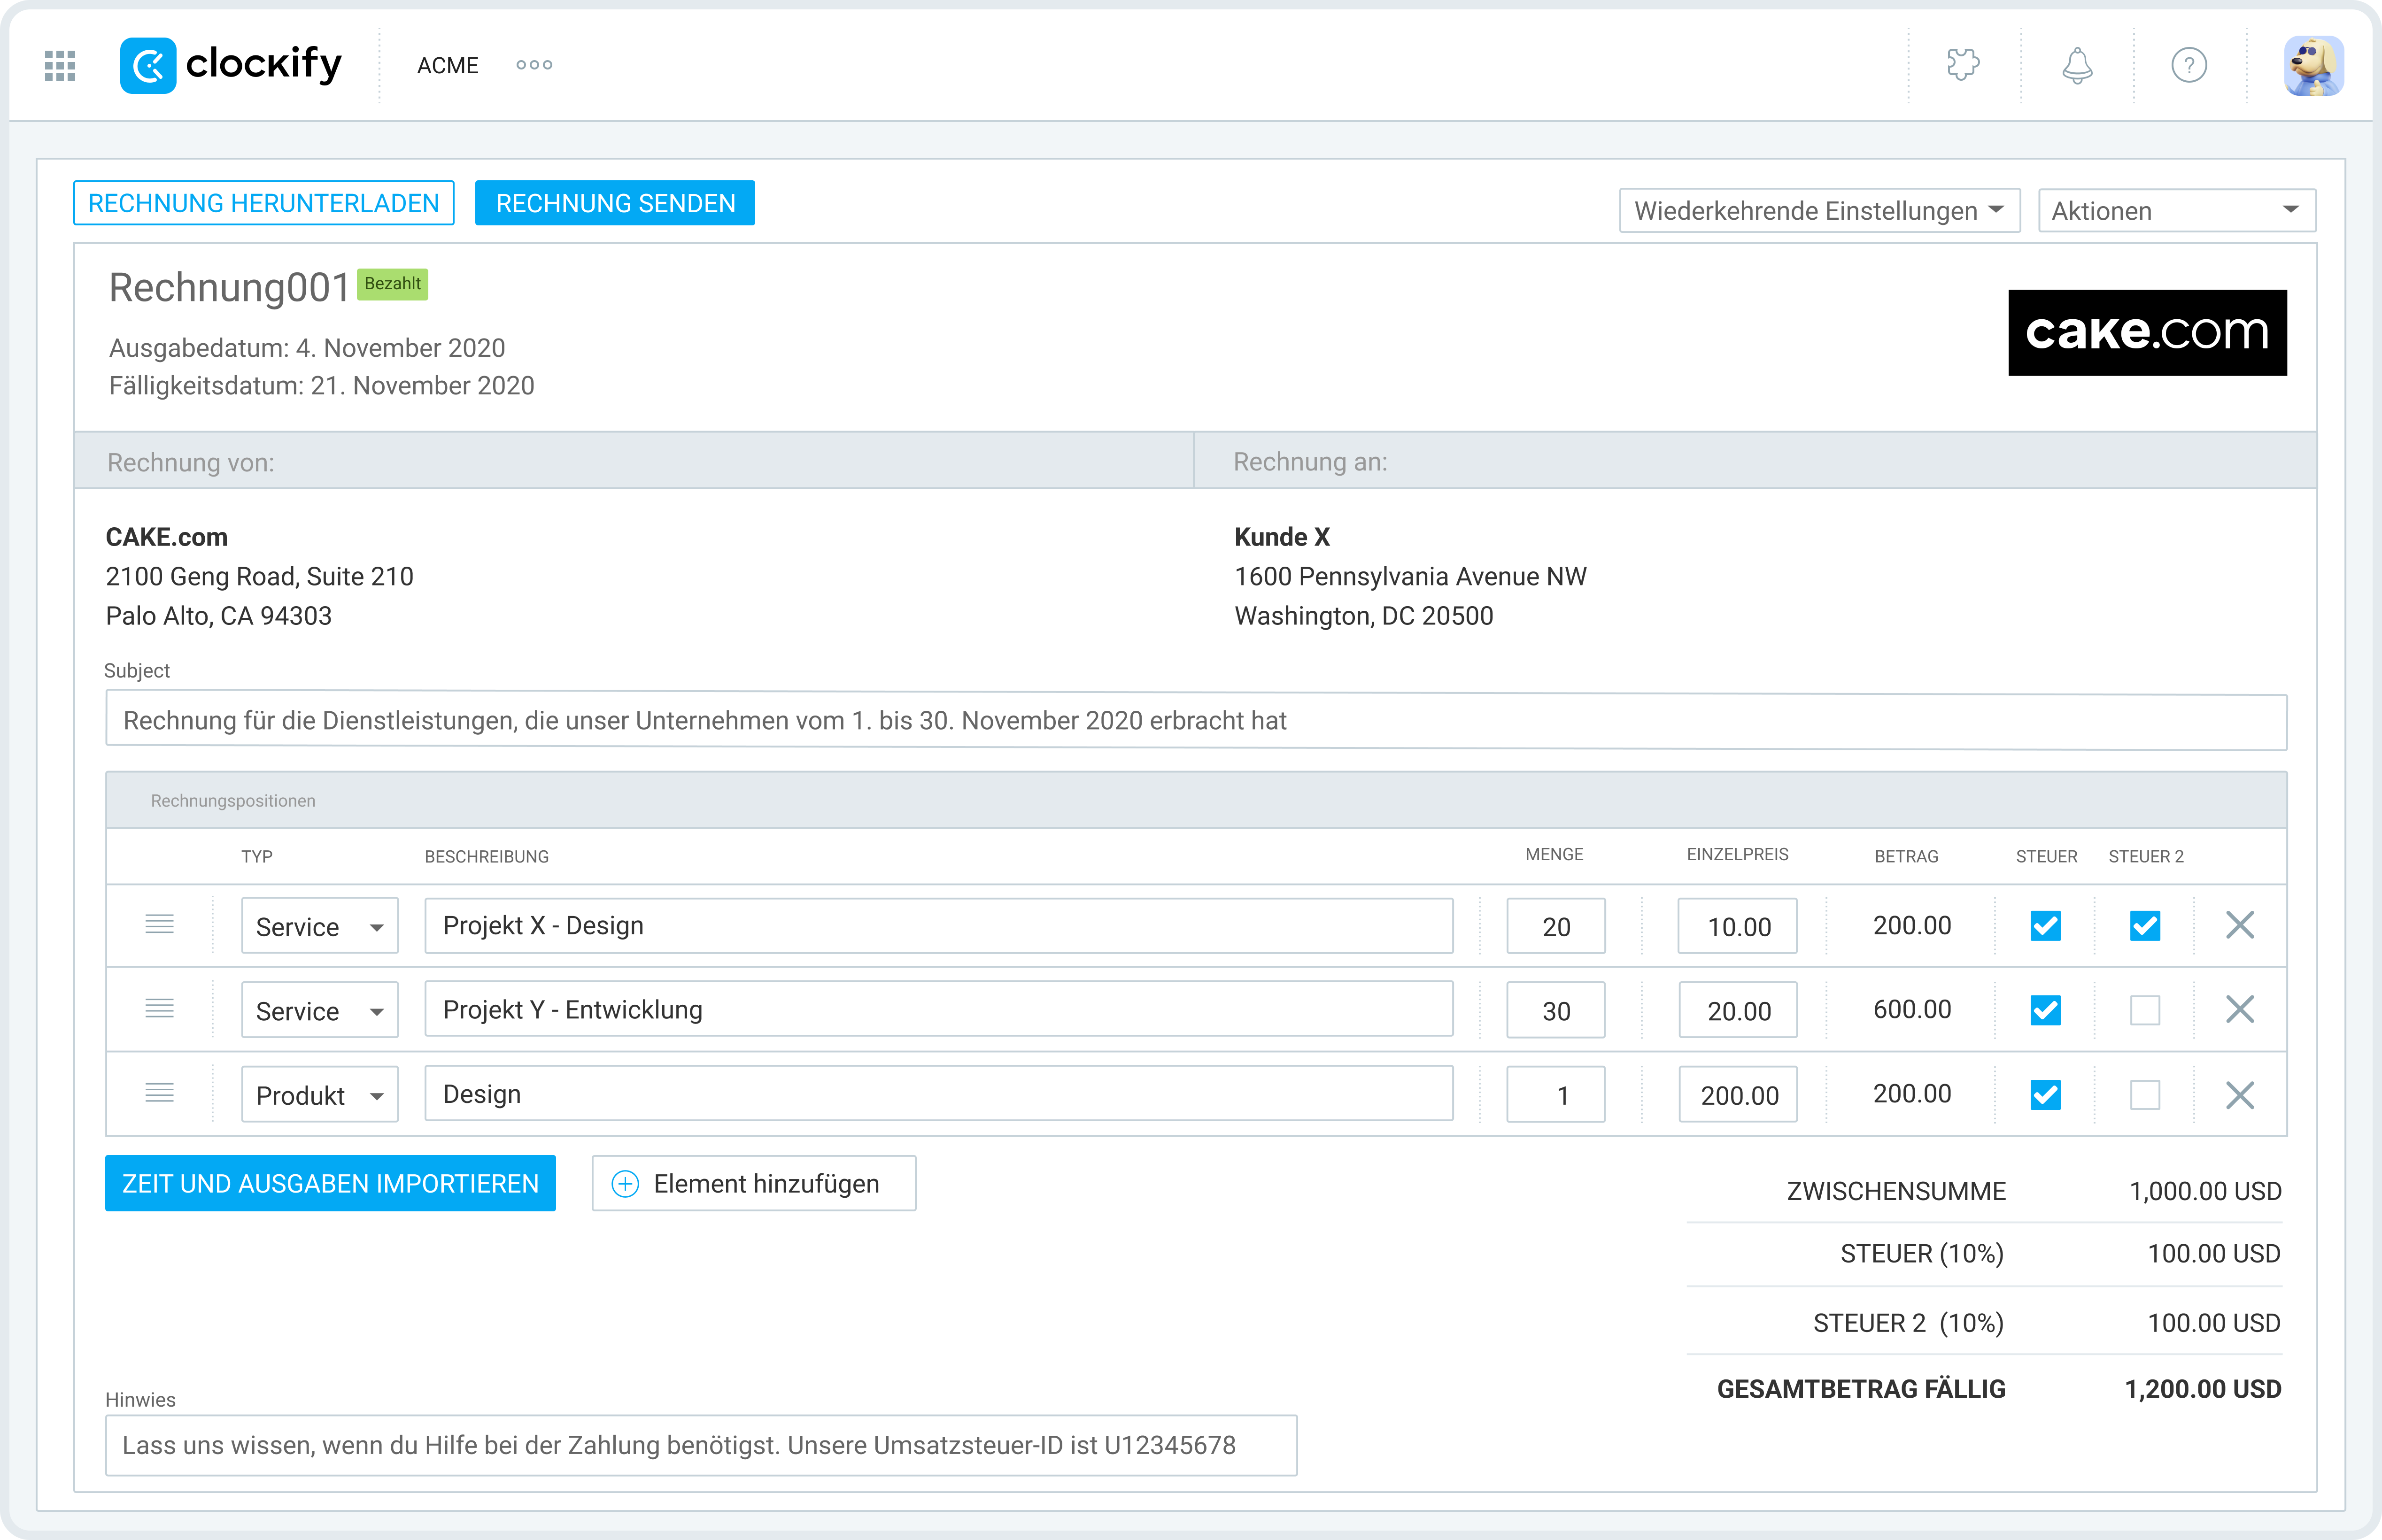Grab the drag handle of Projekt Y row
The width and height of the screenshot is (2382, 1540).
pyautogui.click(x=160, y=1009)
